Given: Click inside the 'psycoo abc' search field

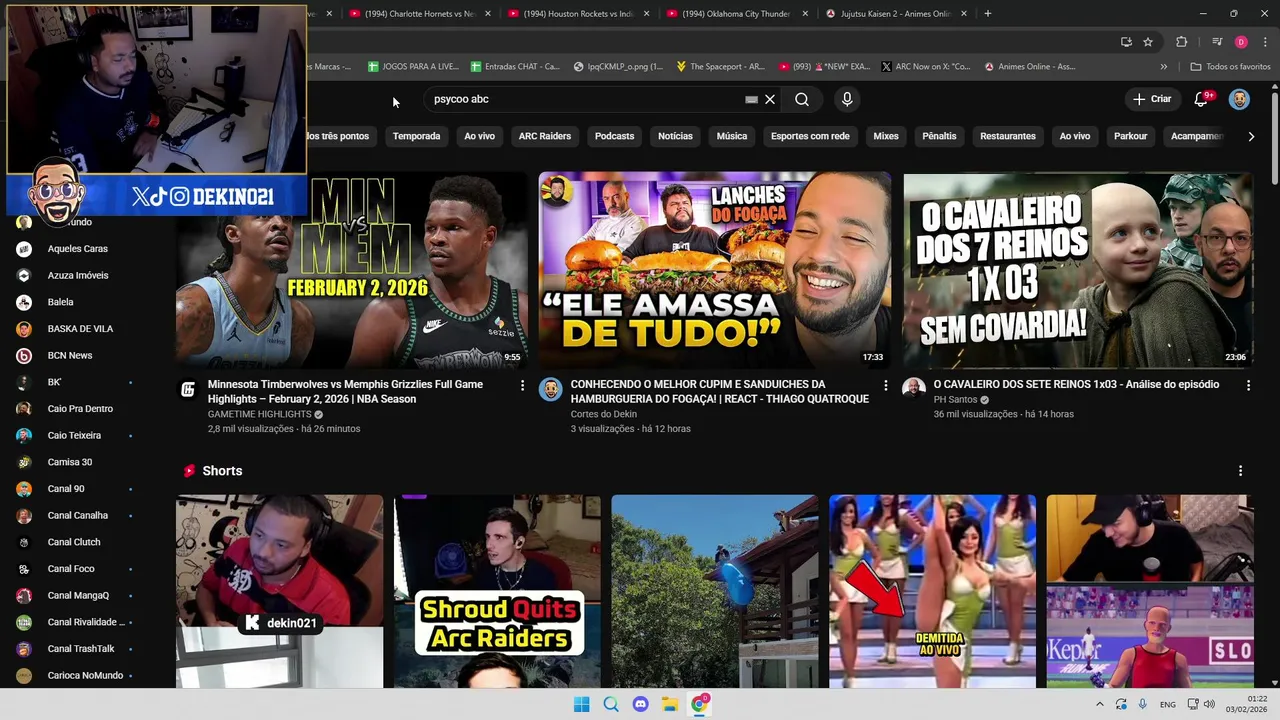Looking at the screenshot, I should coord(585,99).
